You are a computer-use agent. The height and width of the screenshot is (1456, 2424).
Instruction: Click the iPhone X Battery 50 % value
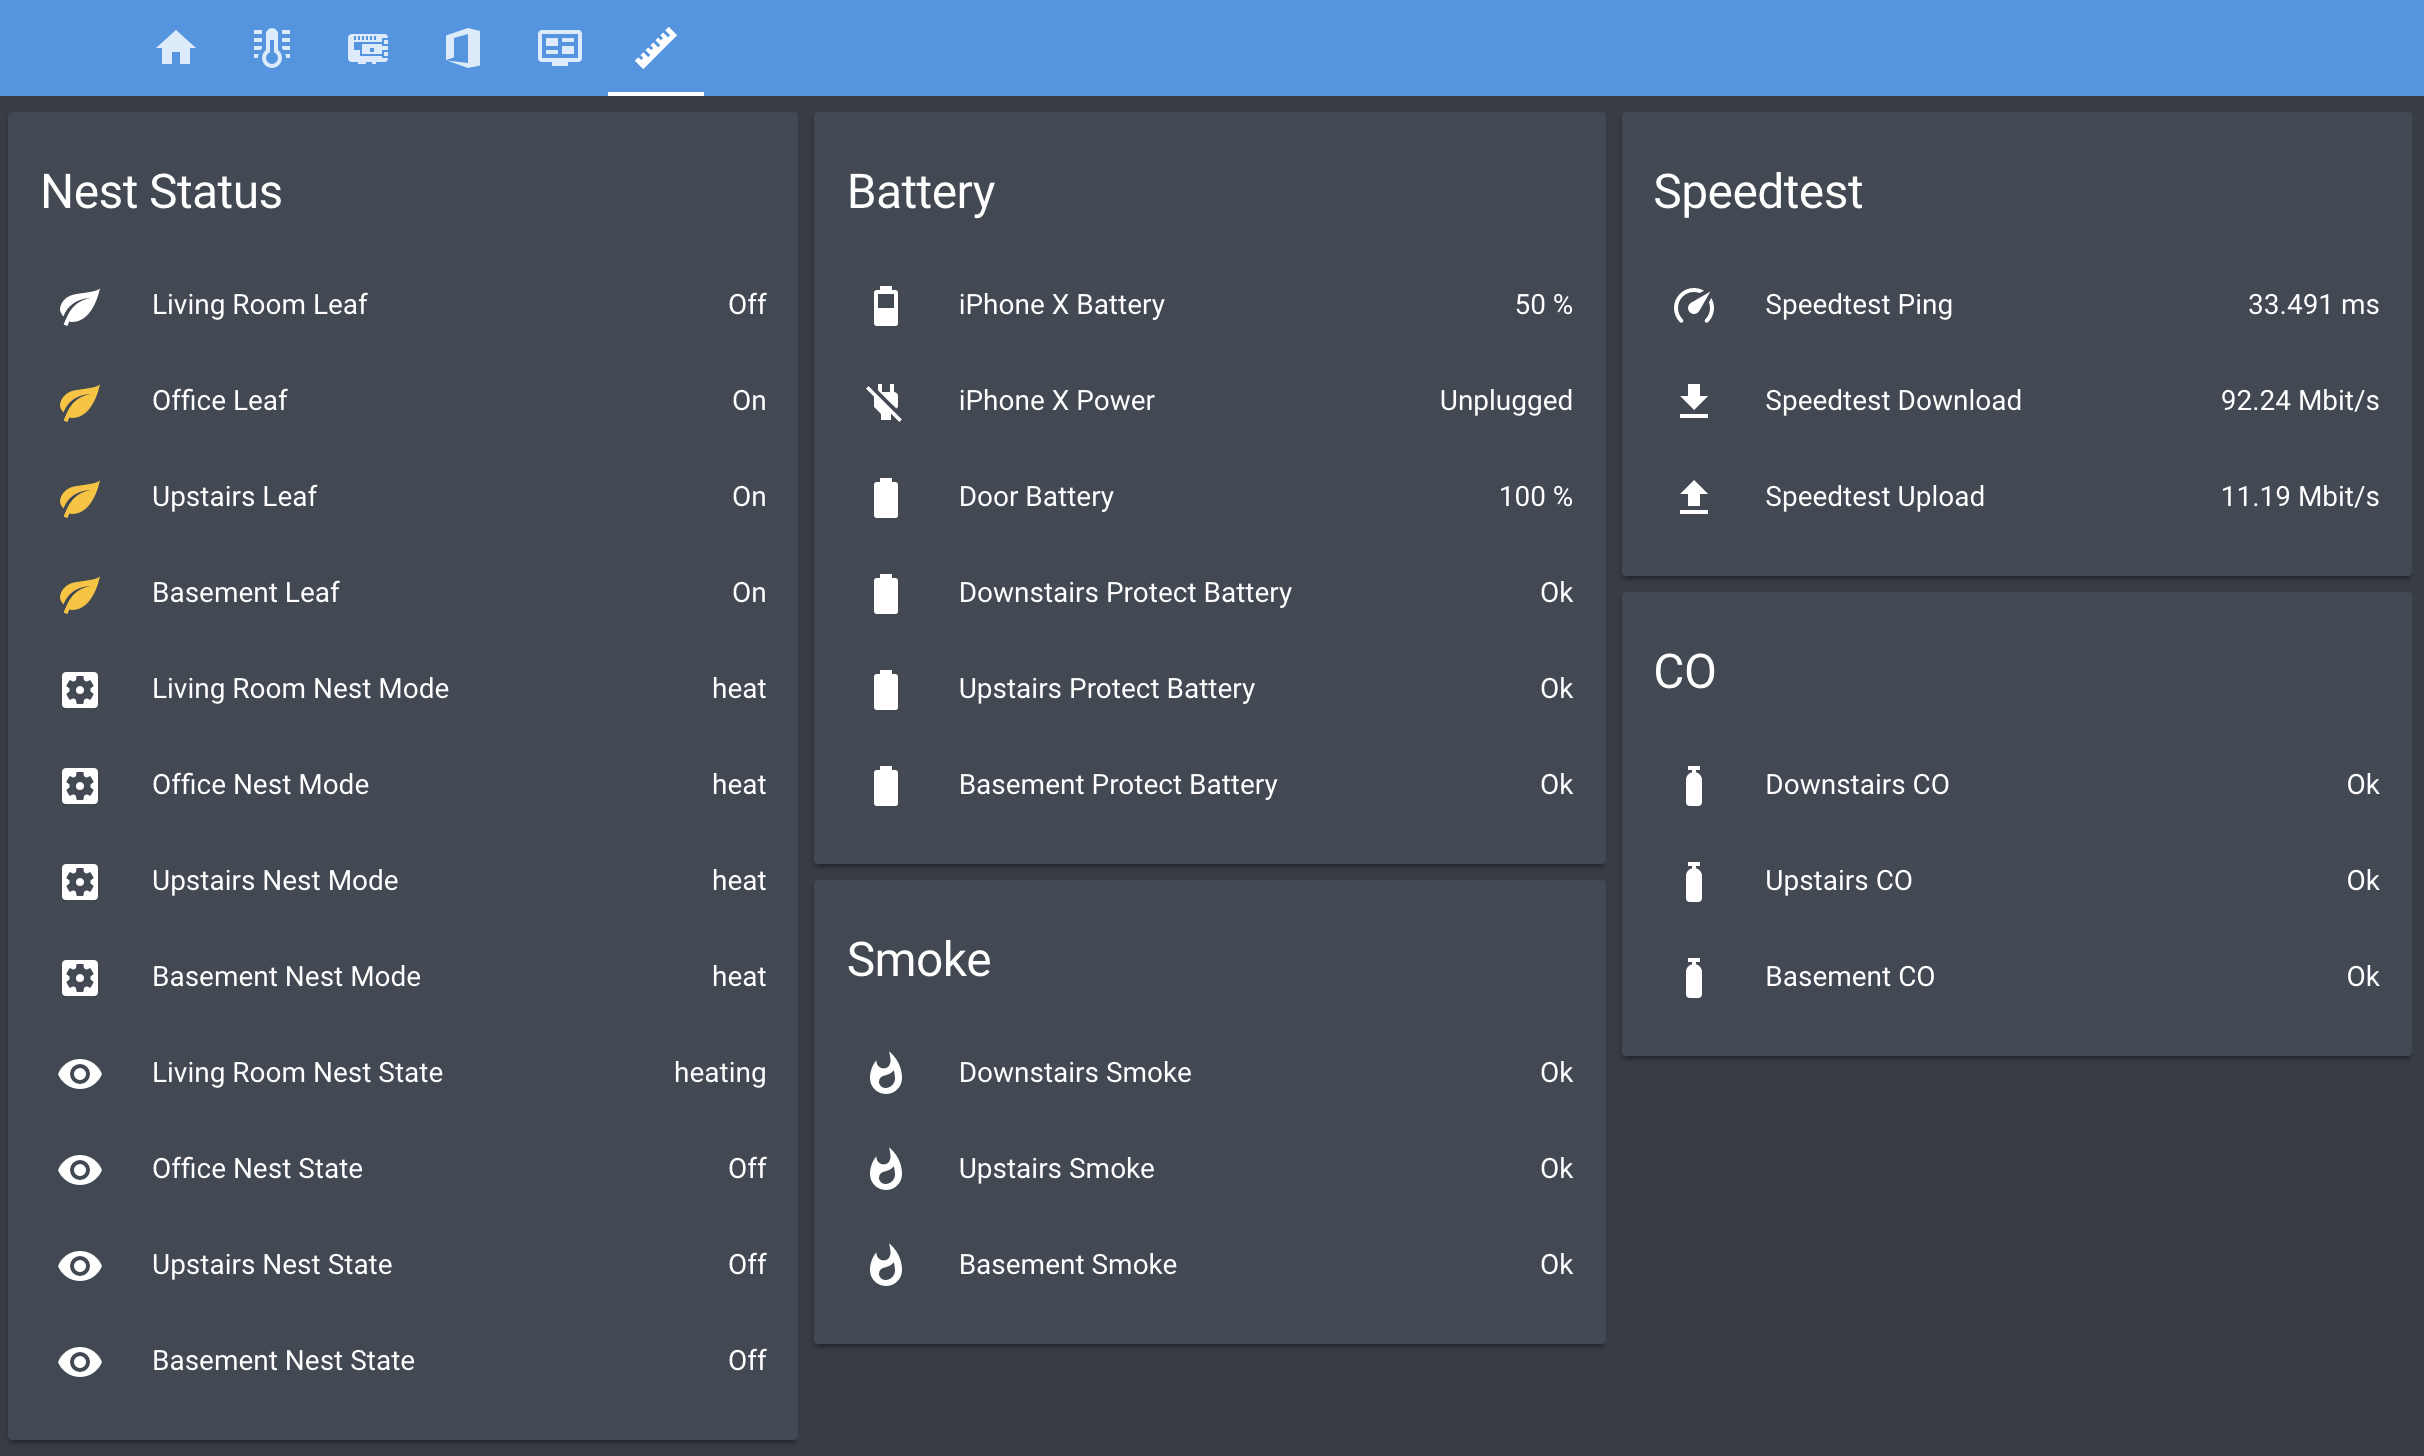click(1543, 305)
